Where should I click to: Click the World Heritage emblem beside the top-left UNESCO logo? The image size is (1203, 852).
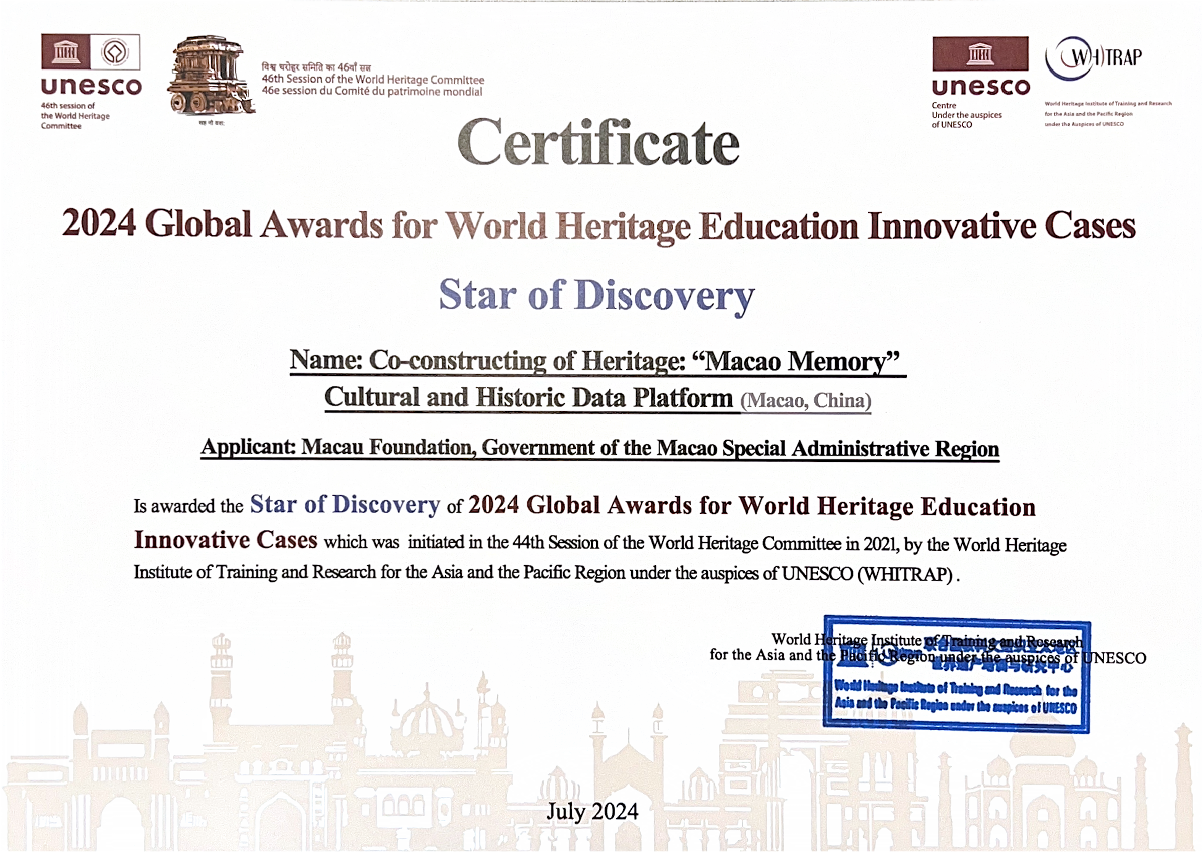coord(115,53)
